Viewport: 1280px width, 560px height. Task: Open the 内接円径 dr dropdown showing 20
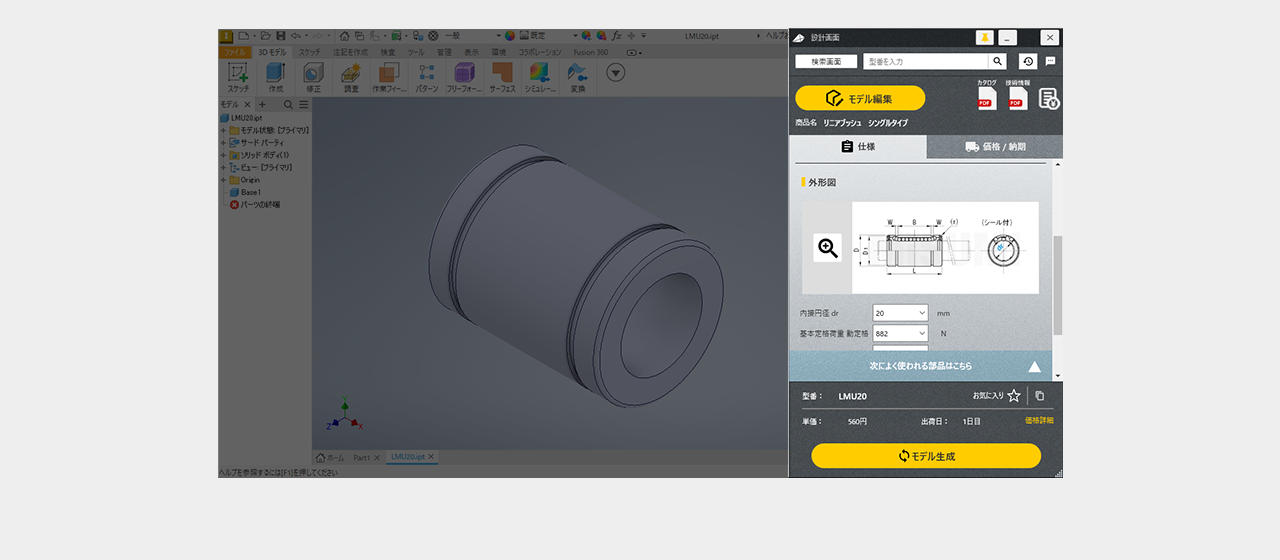coord(900,313)
